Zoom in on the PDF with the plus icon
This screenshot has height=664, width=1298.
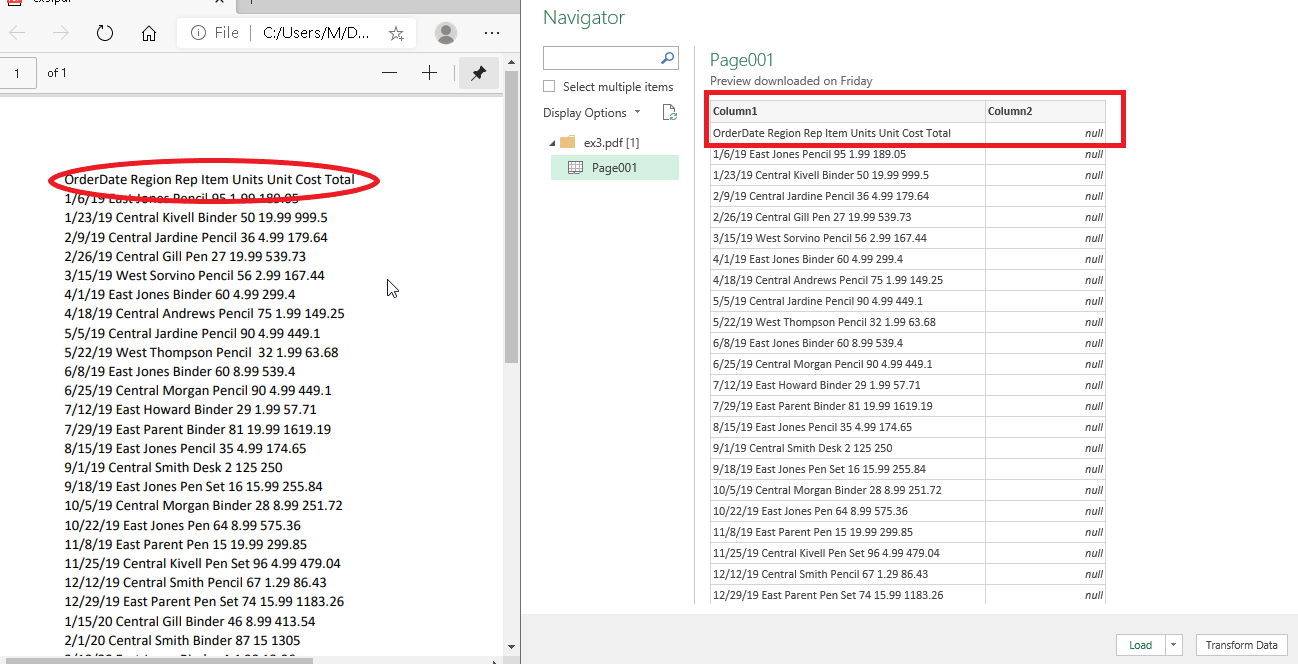point(429,72)
